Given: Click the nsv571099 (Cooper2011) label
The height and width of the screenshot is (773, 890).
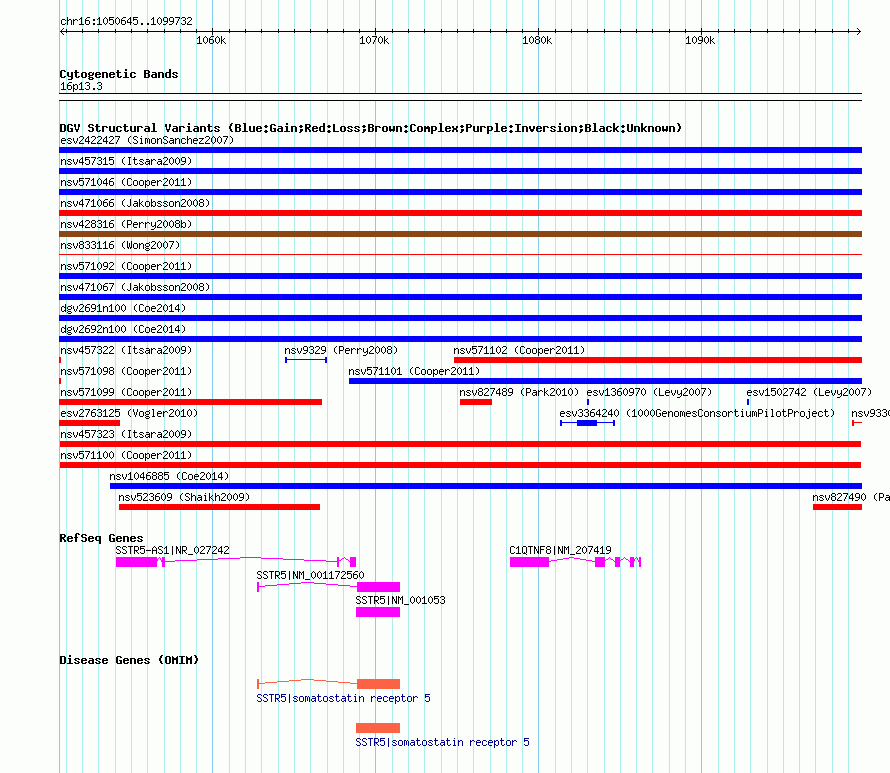Looking at the screenshot, I should pyautogui.click(x=126, y=392).
